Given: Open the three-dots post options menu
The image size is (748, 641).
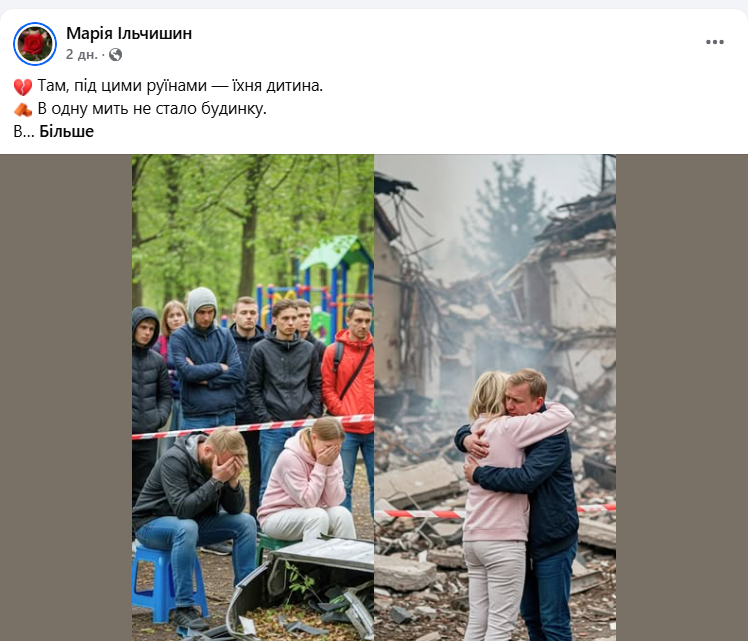Looking at the screenshot, I should pyautogui.click(x=714, y=42).
